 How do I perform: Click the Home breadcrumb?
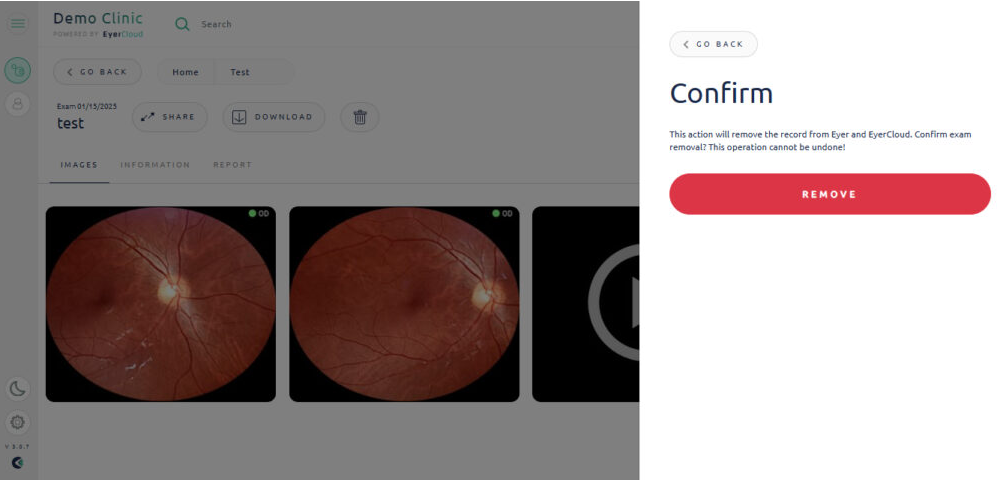(x=186, y=72)
